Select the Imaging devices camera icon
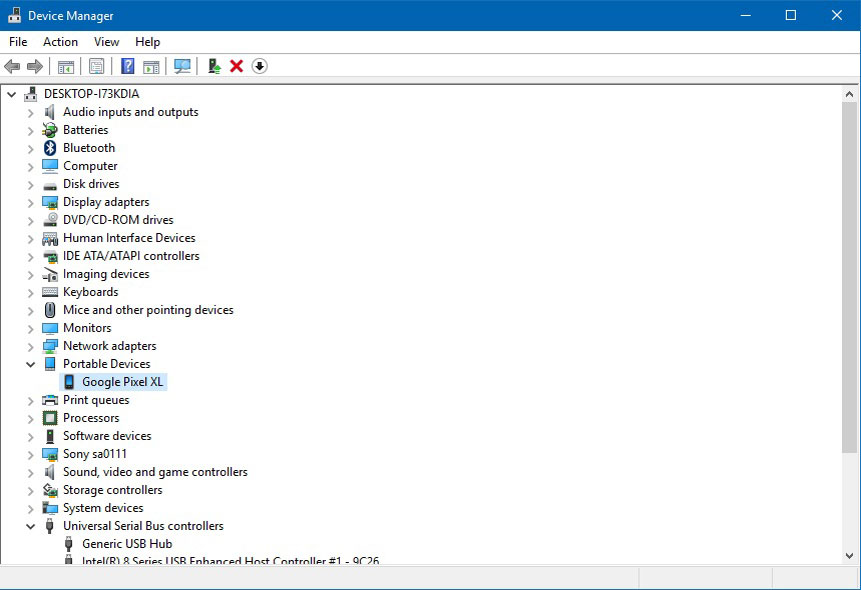The width and height of the screenshot is (861, 590). pyautogui.click(x=50, y=274)
